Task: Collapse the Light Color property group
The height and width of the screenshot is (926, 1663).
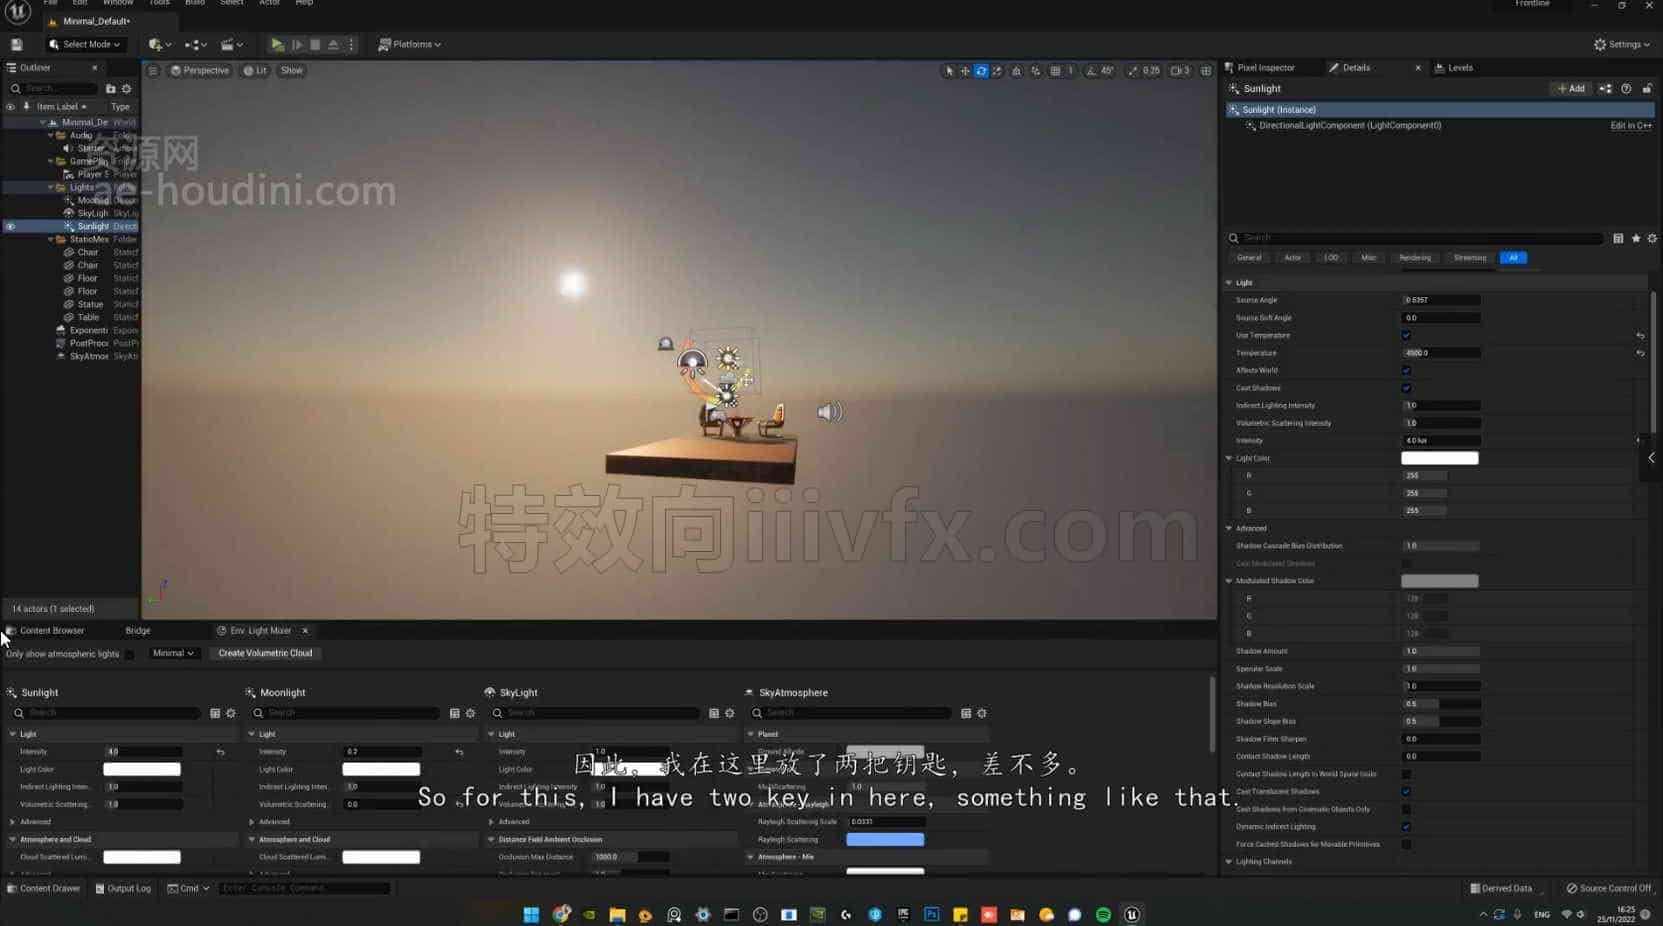Action: click(1229, 458)
